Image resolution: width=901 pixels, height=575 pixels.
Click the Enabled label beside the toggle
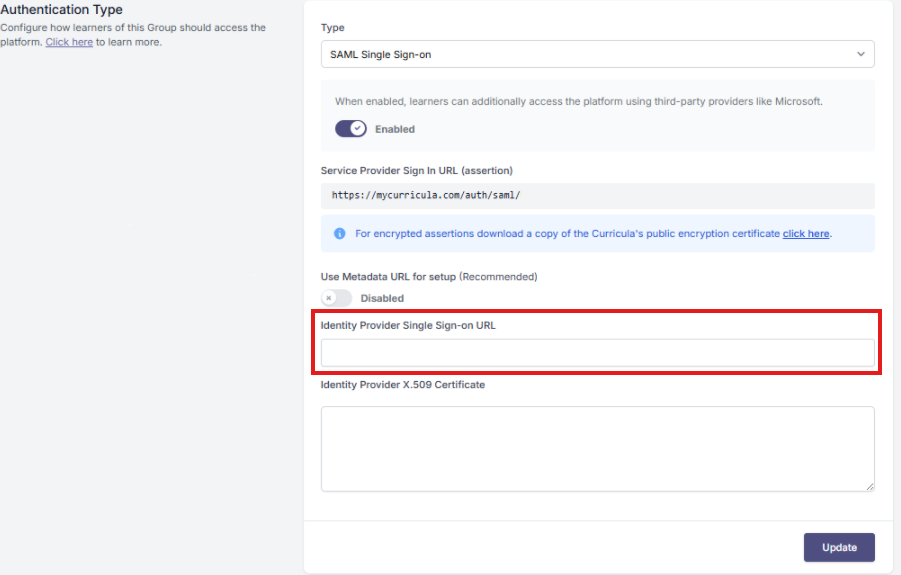click(x=395, y=129)
